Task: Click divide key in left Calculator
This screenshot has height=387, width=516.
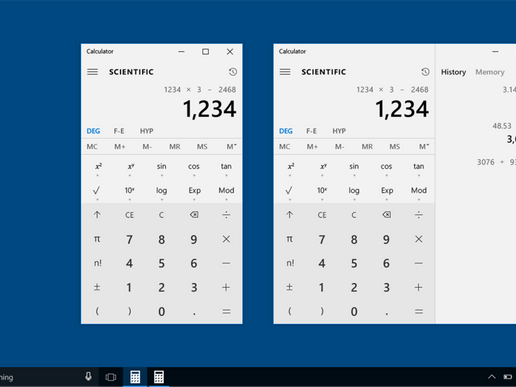Action: [226, 215]
